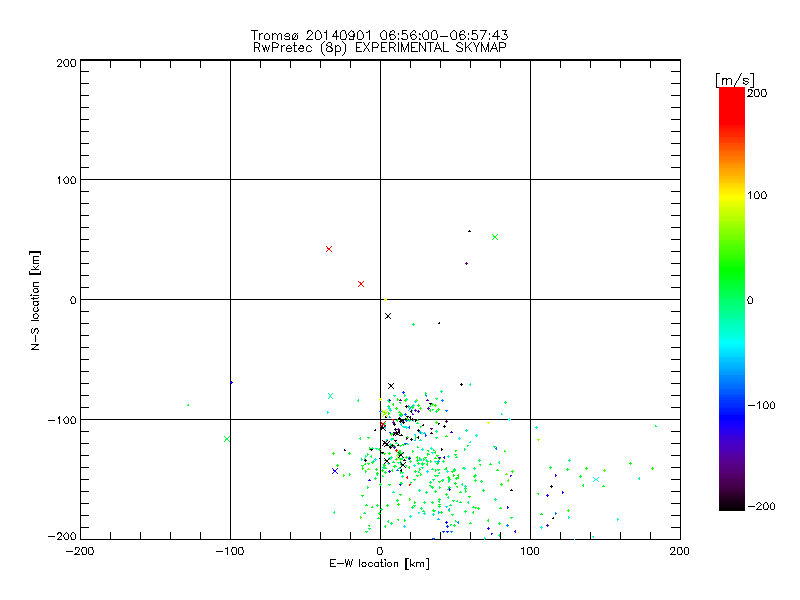Select the colorbar tick label "100"
This screenshot has width=800, height=600.
[x=757, y=195]
